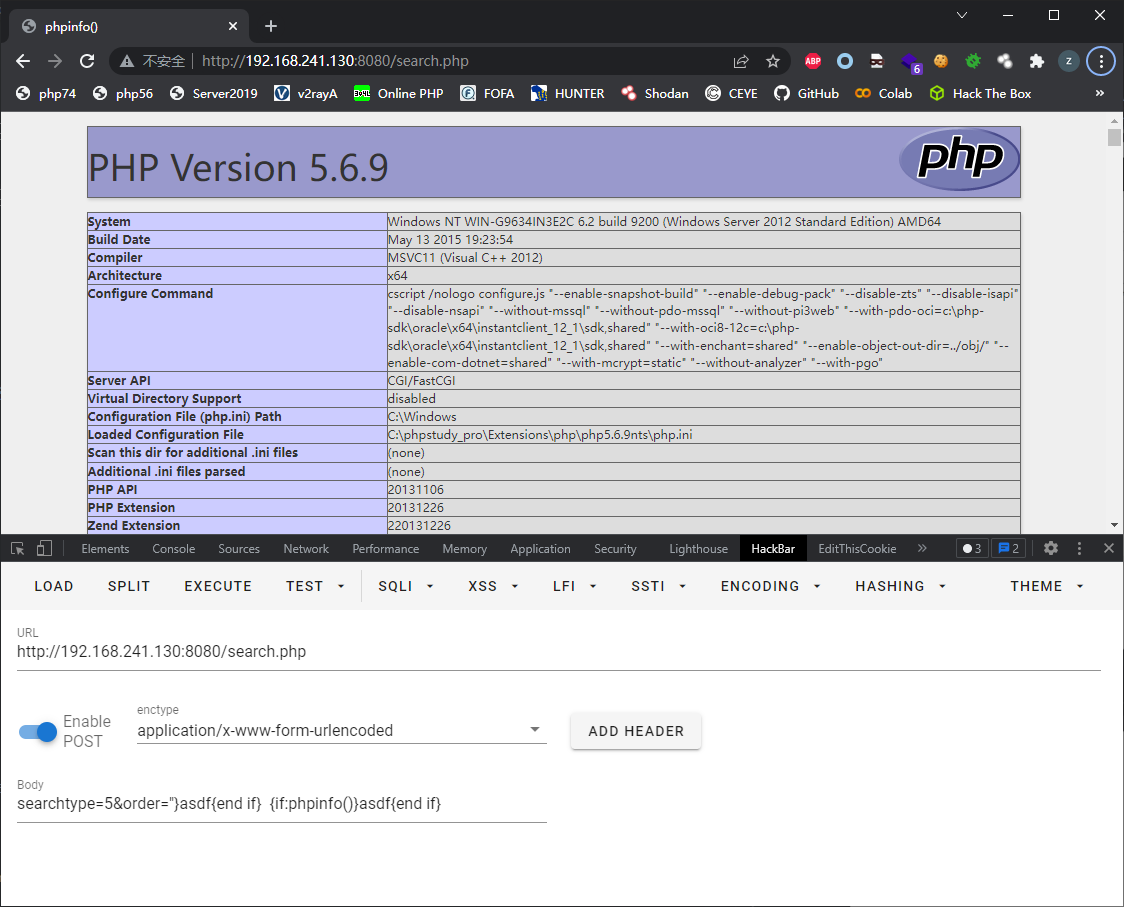The height and width of the screenshot is (907, 1124).
Task: Switch to the Network tab
Action: click(x=306, y=549)
